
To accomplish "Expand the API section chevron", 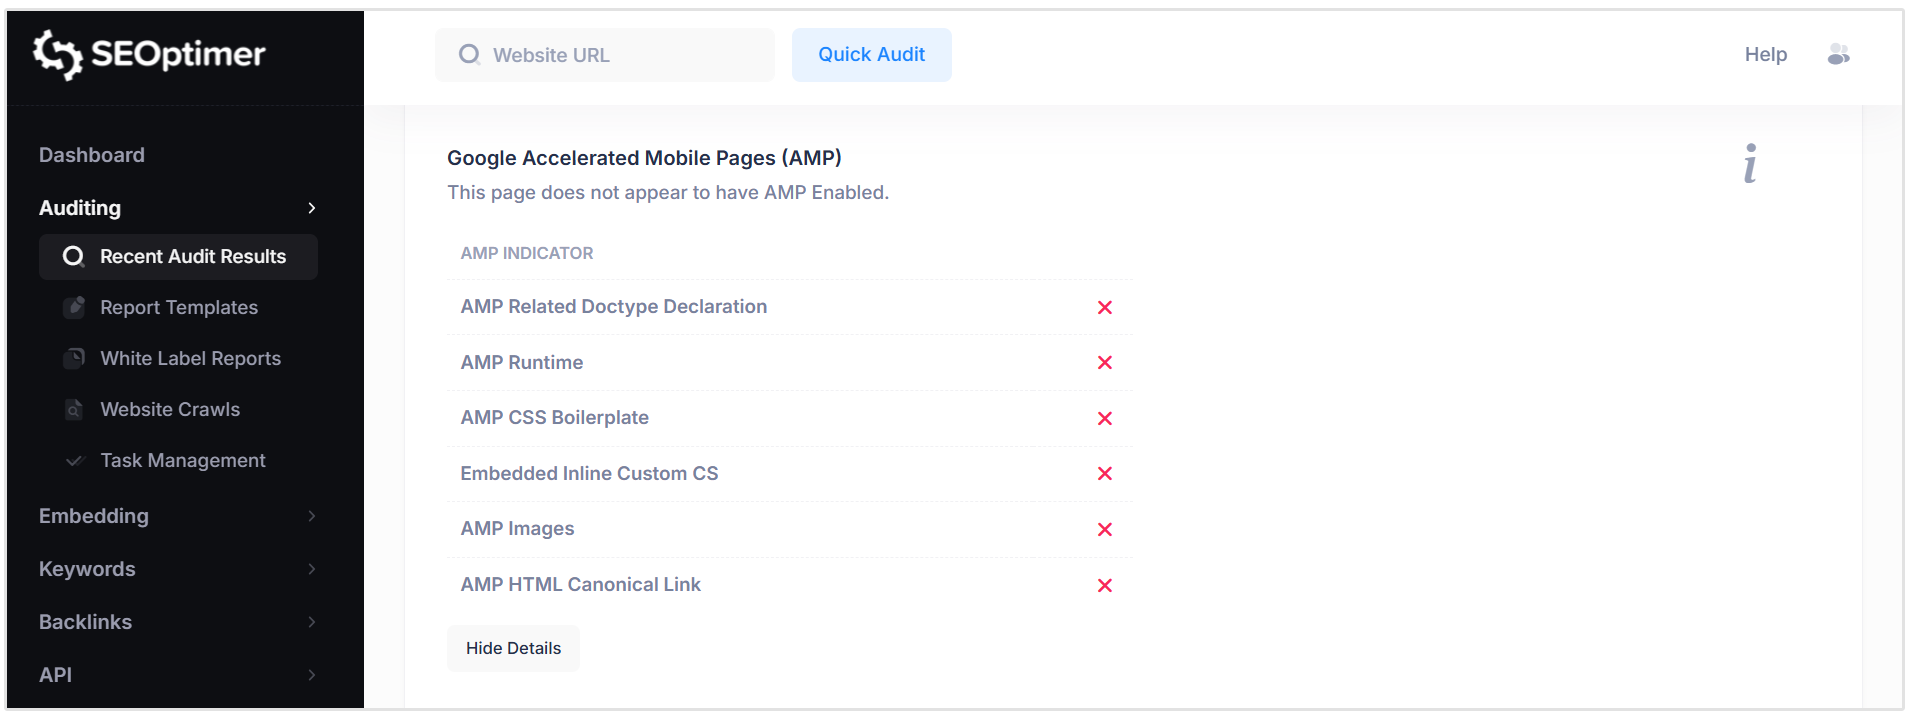I will (x=312, y=675).
